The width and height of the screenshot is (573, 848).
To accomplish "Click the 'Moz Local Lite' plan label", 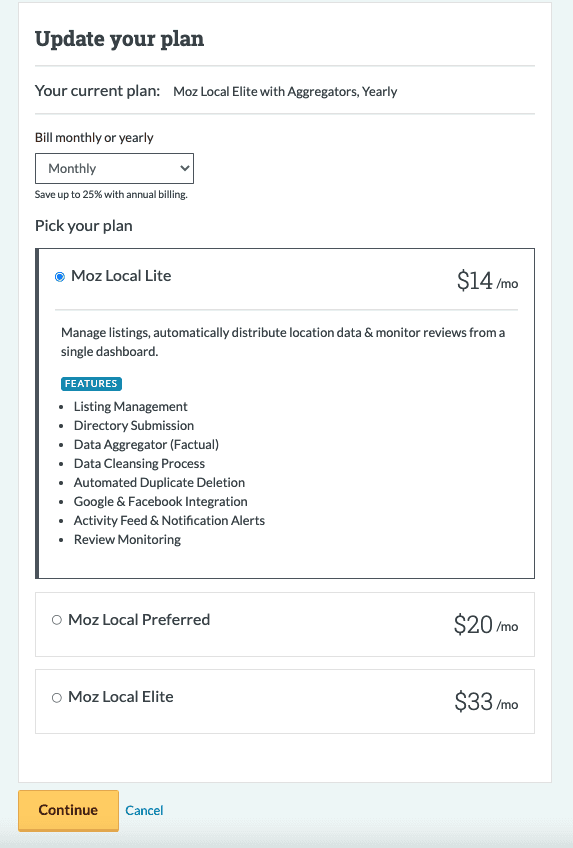I will (122, 276).
